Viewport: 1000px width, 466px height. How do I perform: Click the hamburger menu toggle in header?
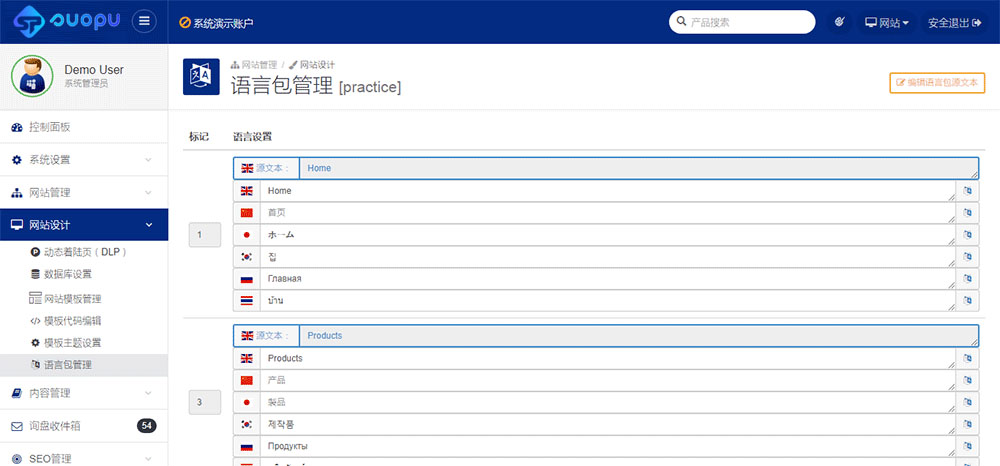[145, 22]
